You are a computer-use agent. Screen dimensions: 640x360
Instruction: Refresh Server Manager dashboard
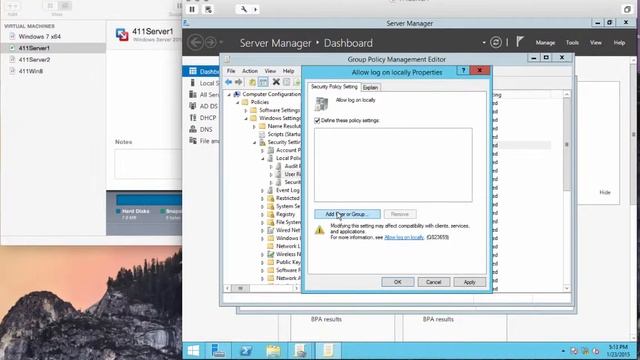pos(496,42)
